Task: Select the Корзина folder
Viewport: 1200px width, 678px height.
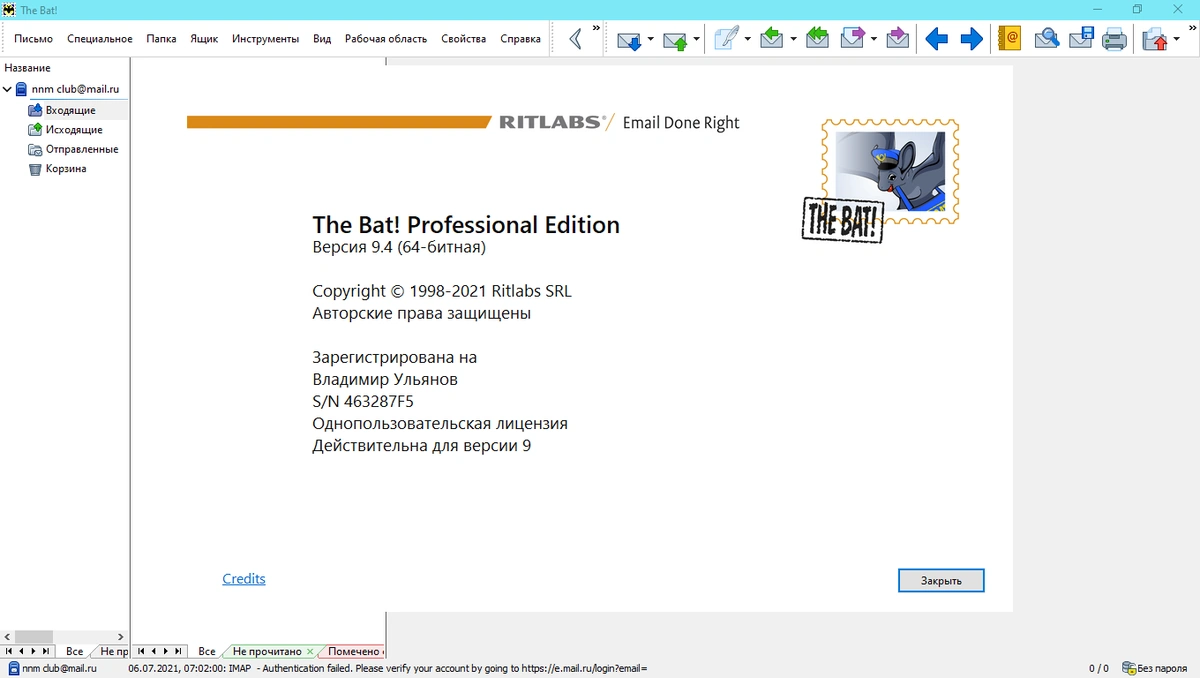Action: pyautogui.click(x=66, y=169)
